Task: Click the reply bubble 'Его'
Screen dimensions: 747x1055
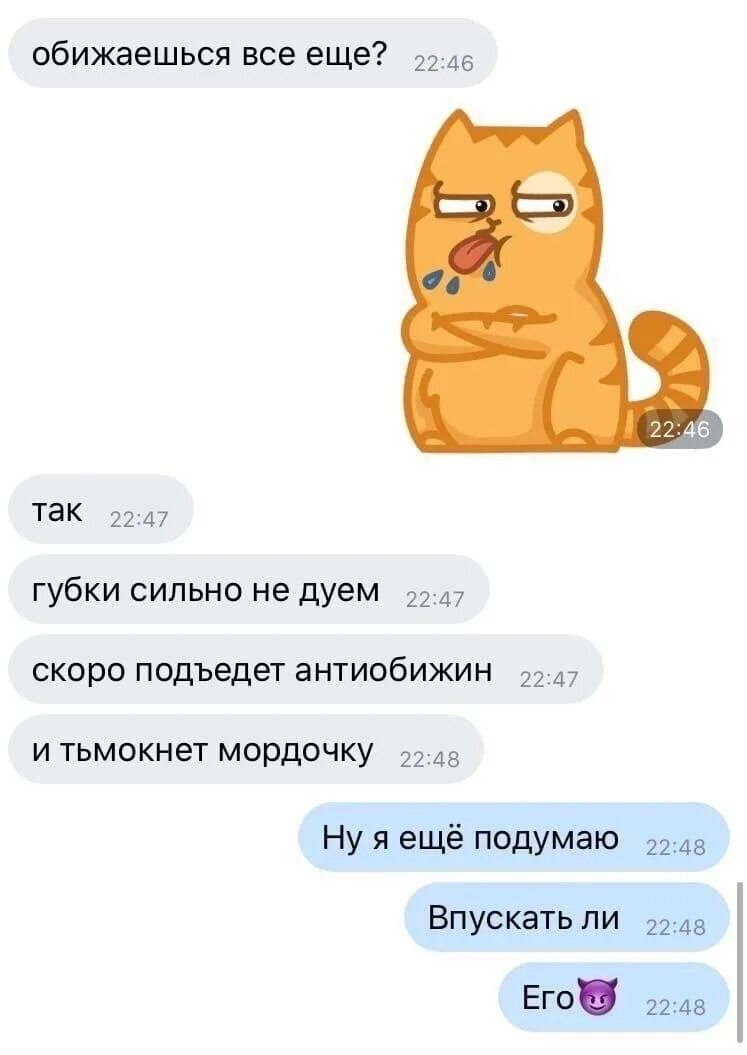Action: 614,997
